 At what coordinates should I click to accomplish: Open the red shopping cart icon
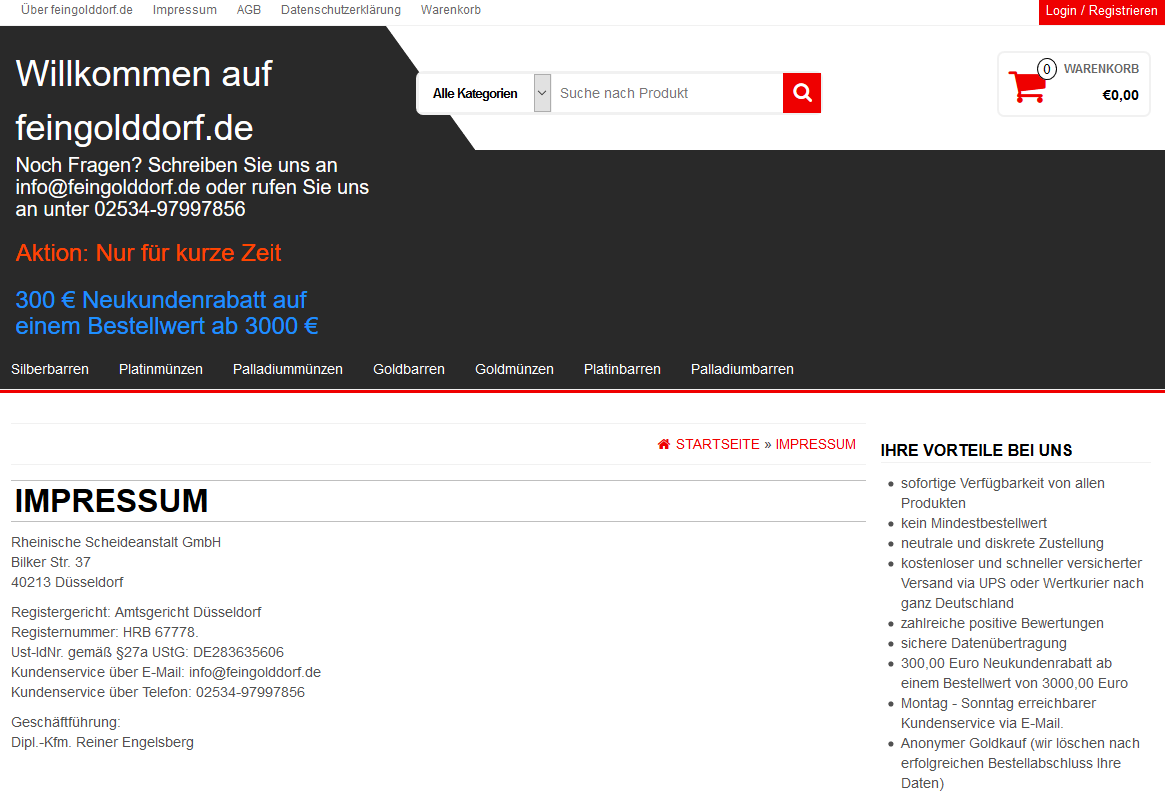pos(1027,86)
